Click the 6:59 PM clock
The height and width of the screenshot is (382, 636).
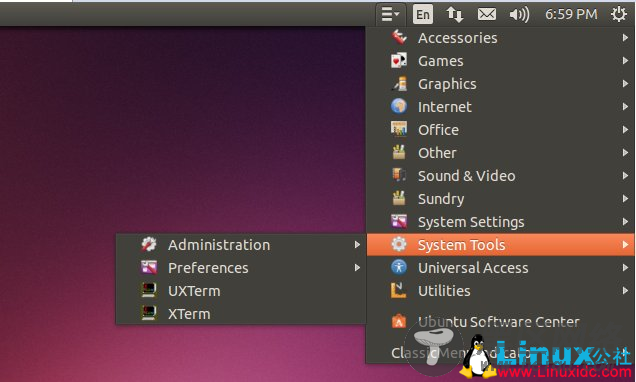tap(571, 15)
